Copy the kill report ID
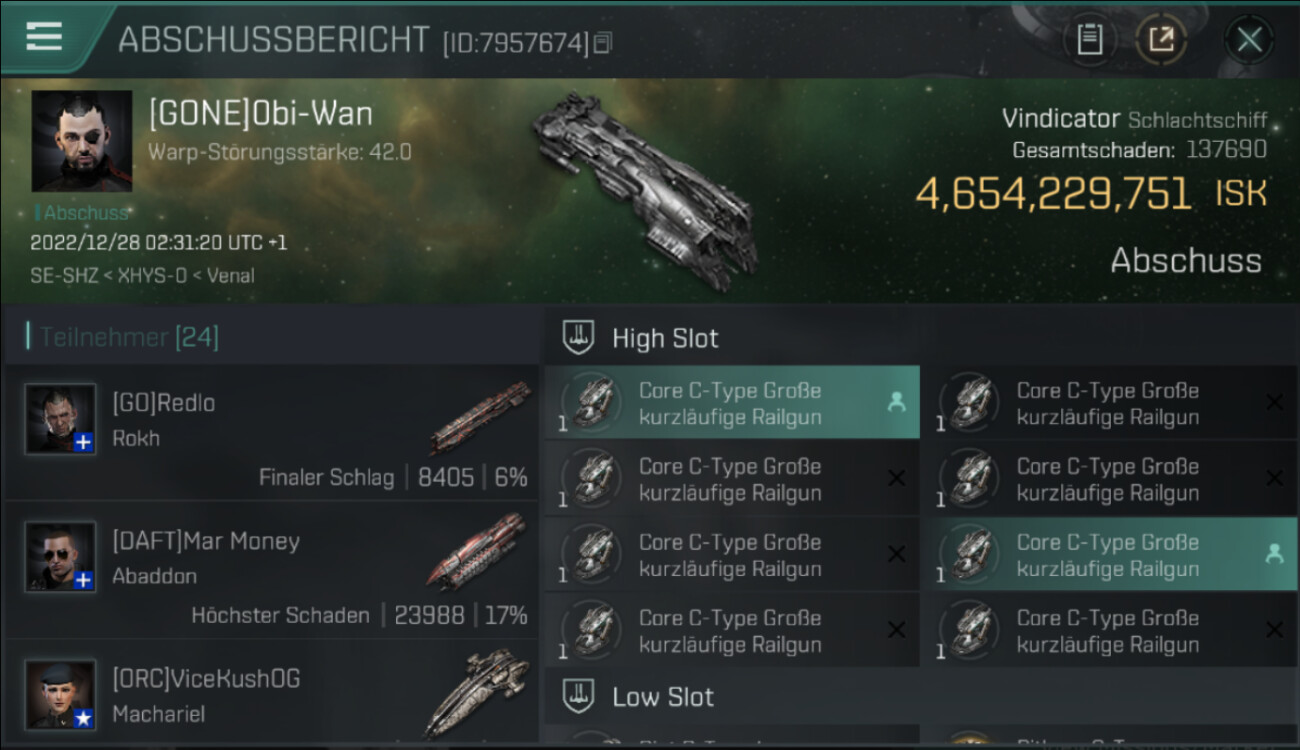Image resolution: width=1300 pixels, height=750 pixels. point(602,43)
